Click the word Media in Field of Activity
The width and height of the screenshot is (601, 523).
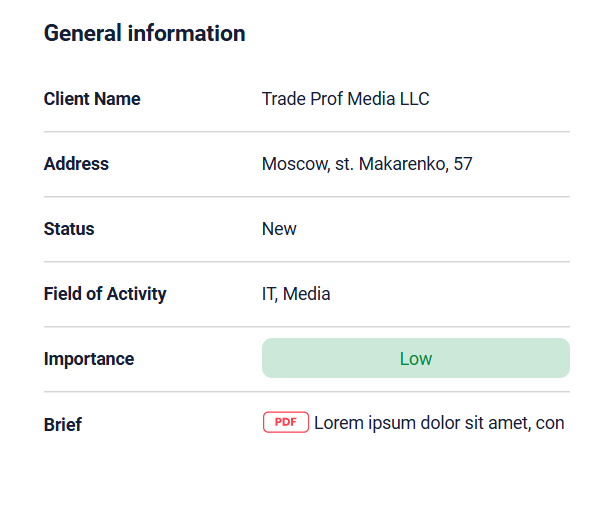pos(307,294)
